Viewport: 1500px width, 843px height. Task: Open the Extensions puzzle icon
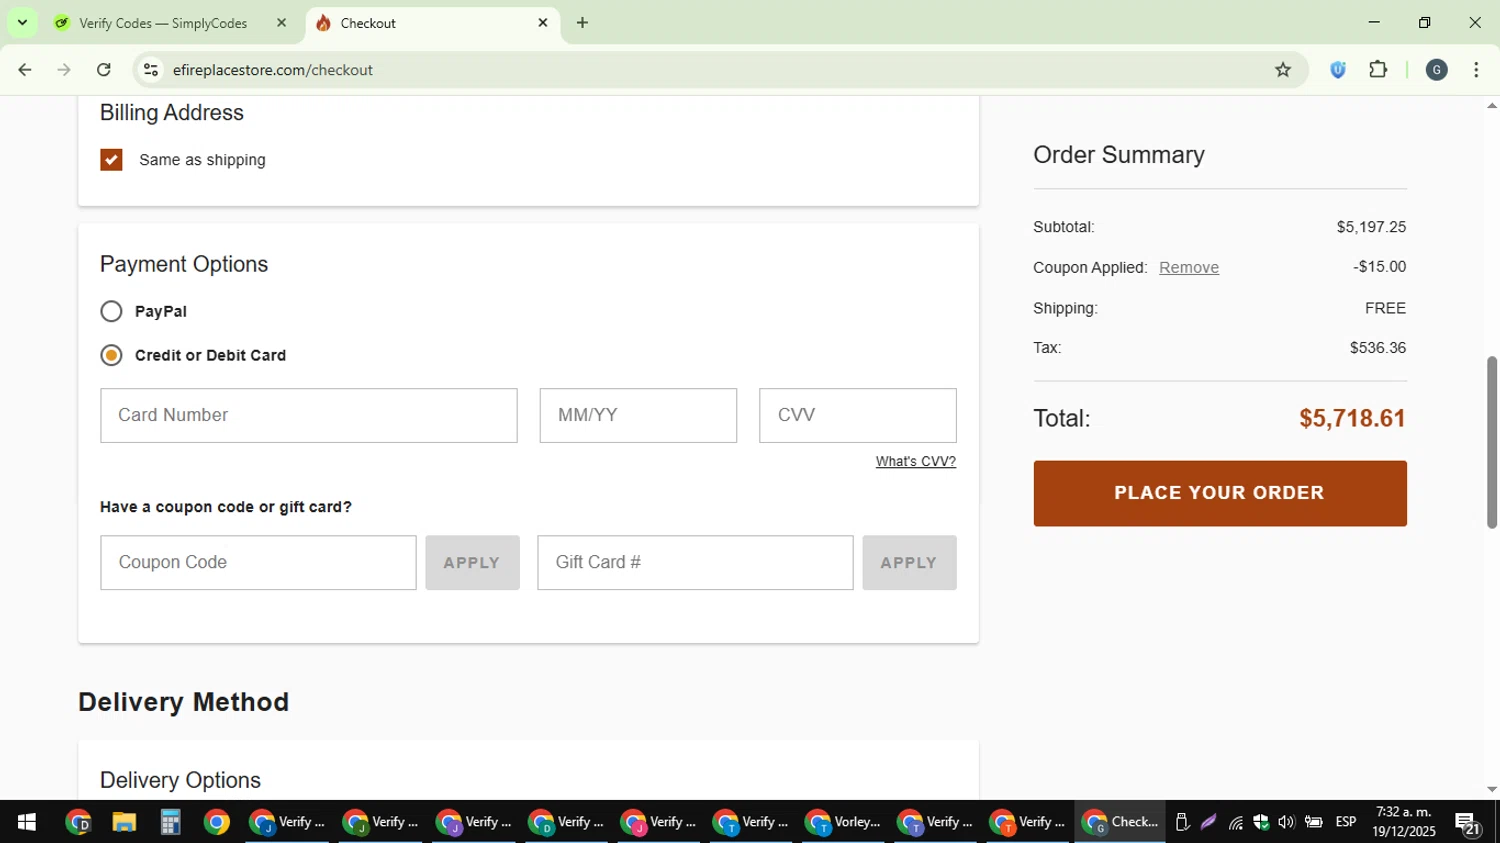pos(1378,70)
